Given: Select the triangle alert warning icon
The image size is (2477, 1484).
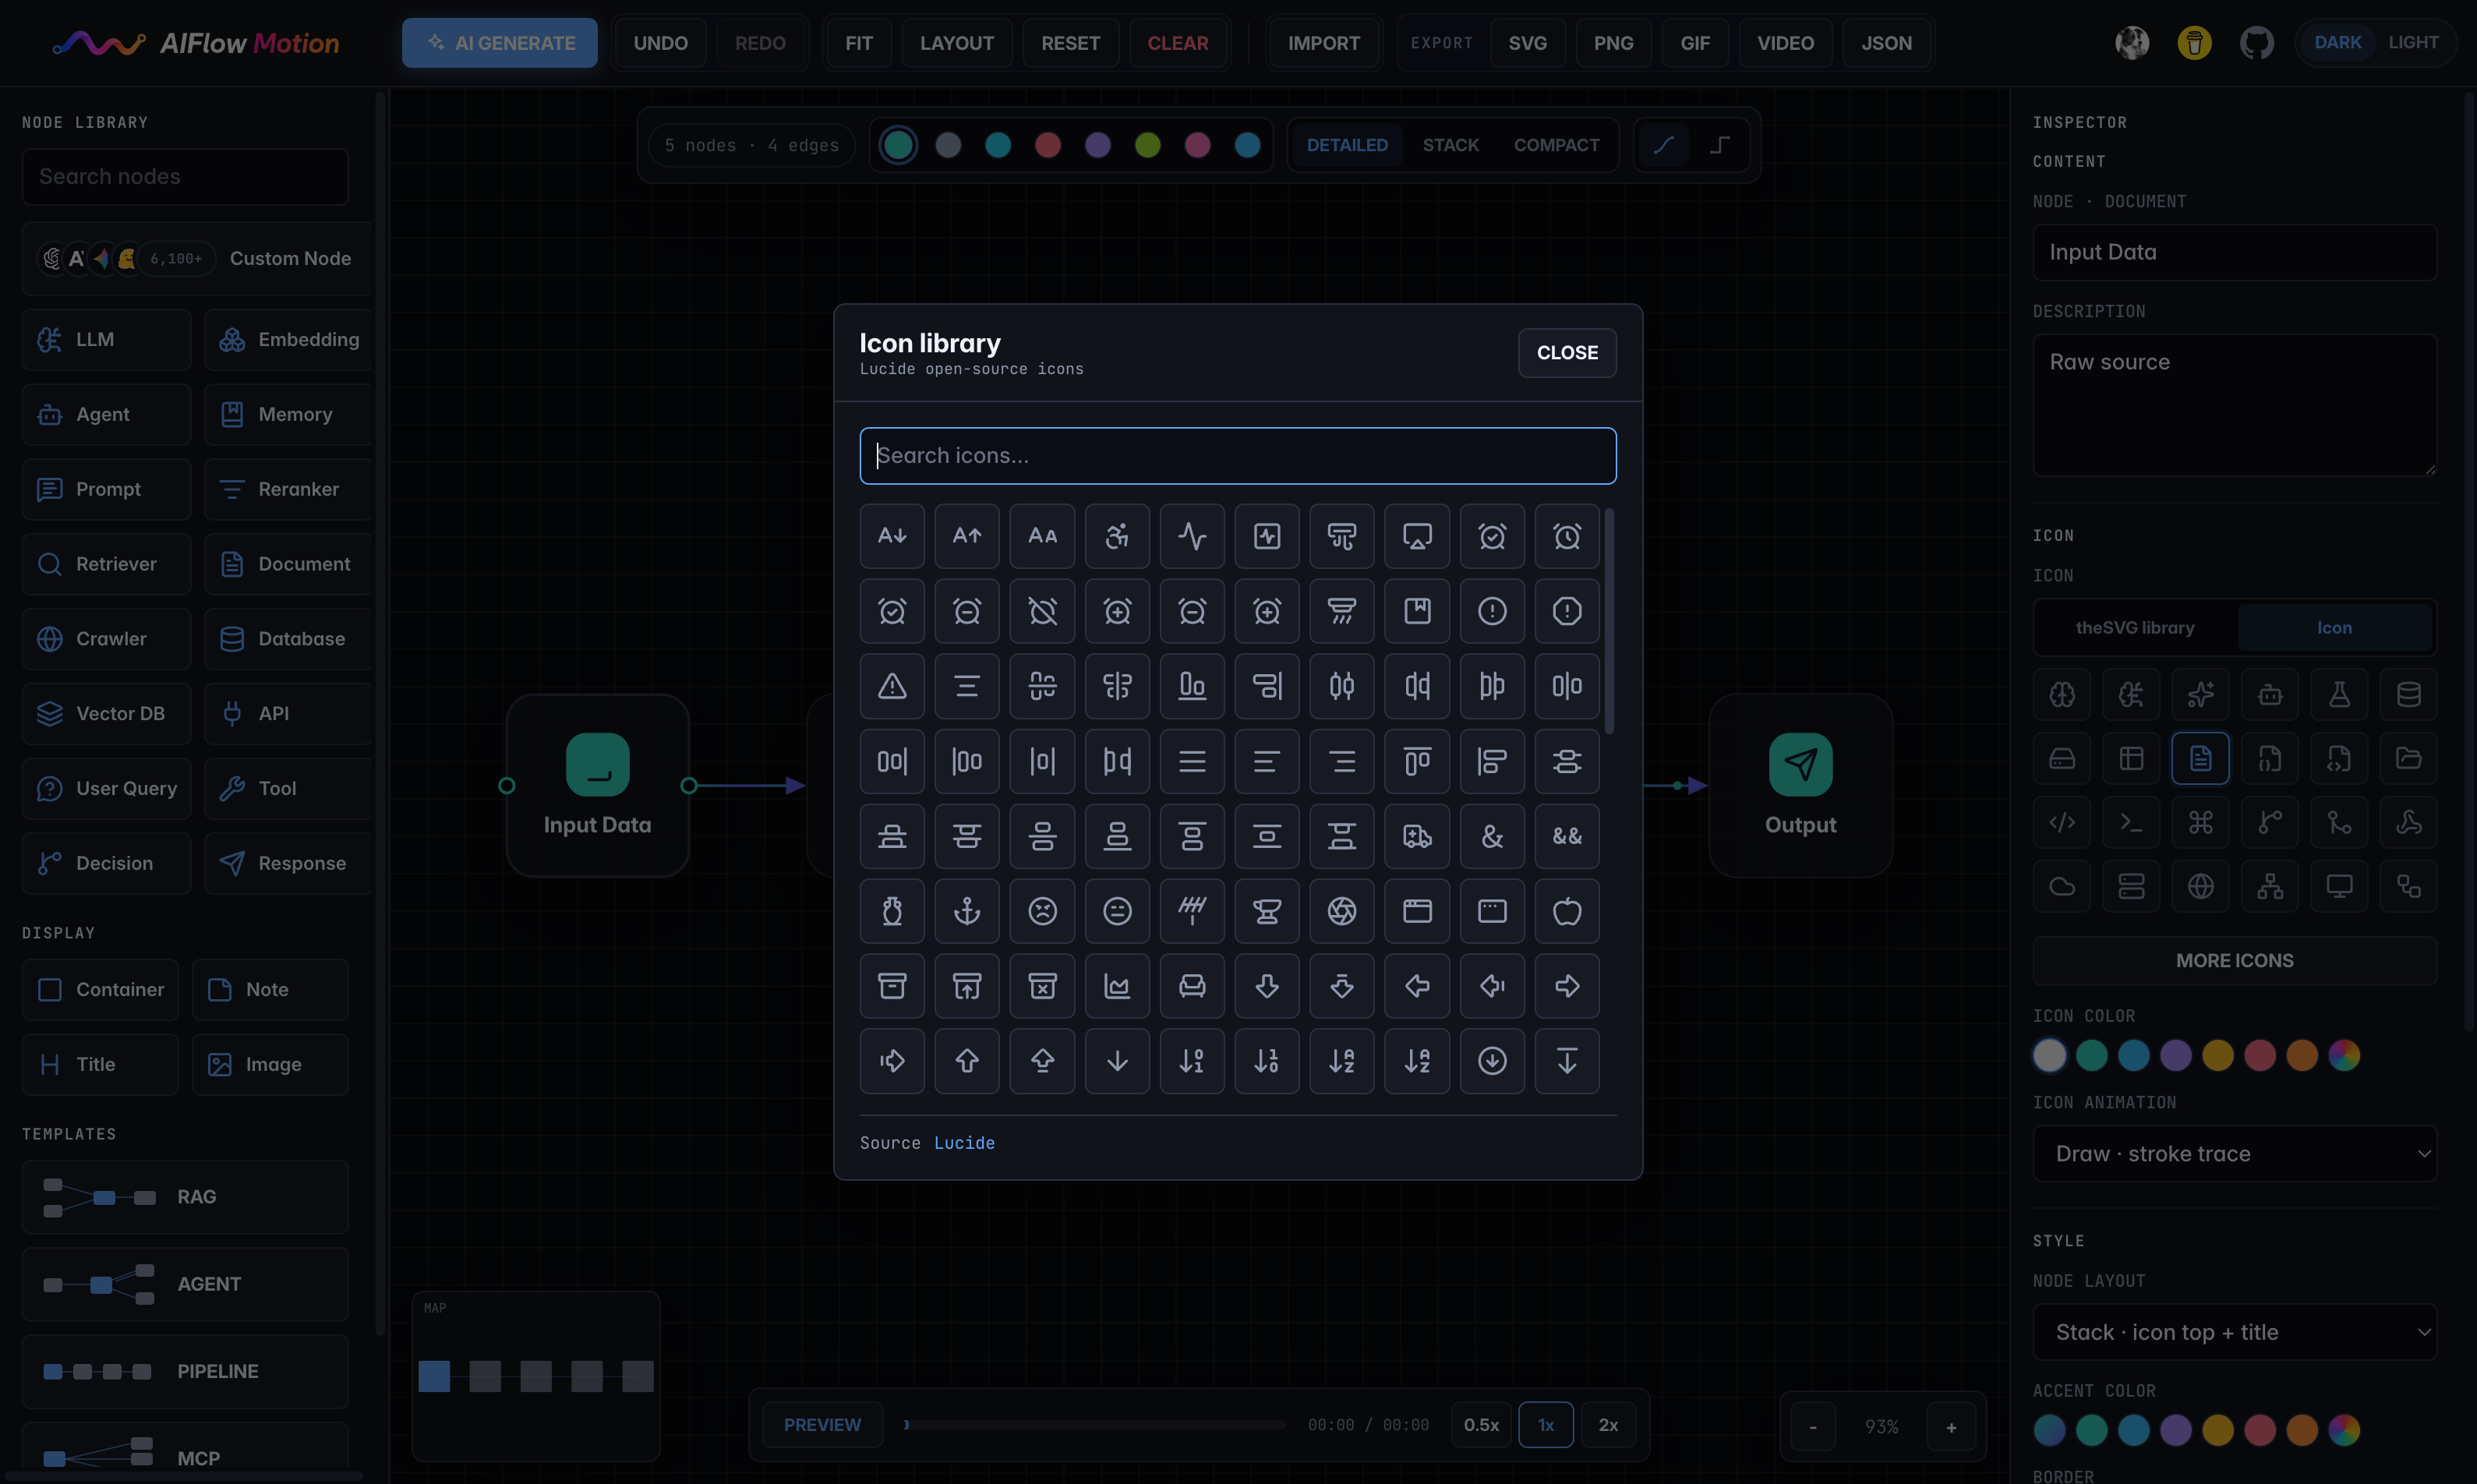Looking at the screenshot, I should pyautogui.click(x=892, y=686).
